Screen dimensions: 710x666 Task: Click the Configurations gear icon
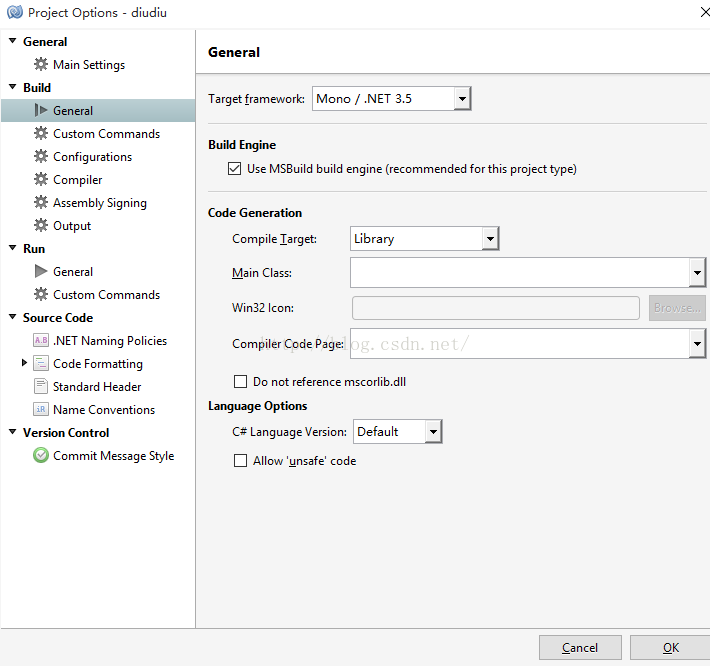pos(41,157)
